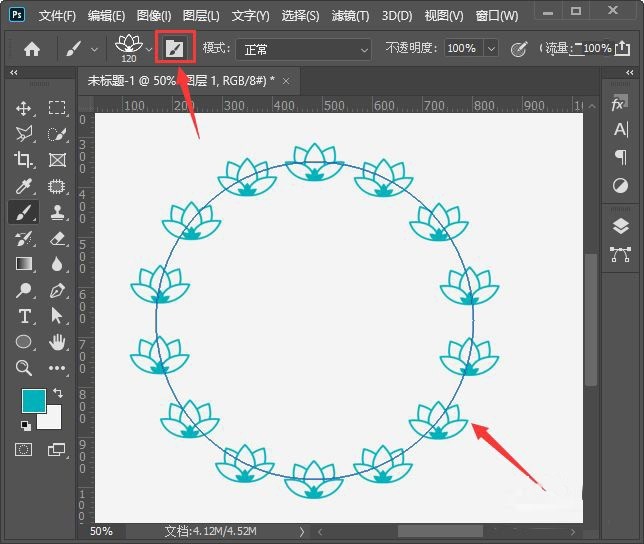Select the Crop tool
The image size is (644, 544).
(x=24, y=160)
